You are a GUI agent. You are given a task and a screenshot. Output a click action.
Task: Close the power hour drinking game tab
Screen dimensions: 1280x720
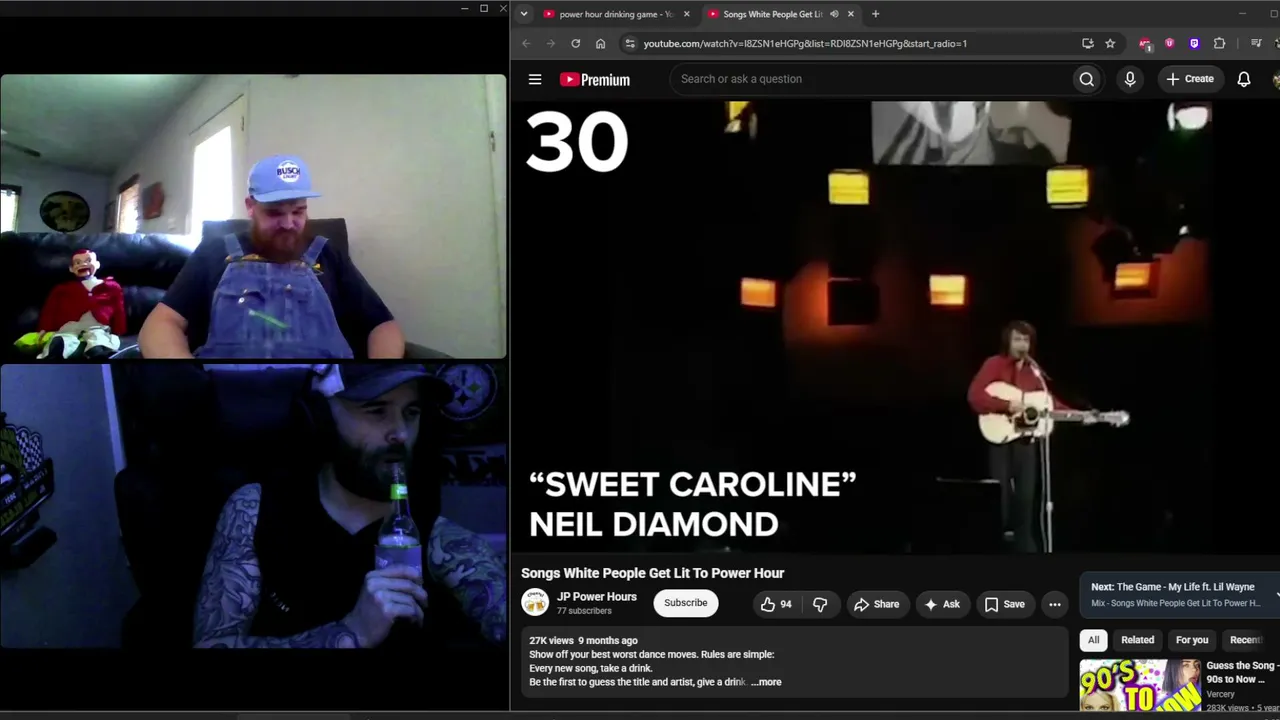686,14
